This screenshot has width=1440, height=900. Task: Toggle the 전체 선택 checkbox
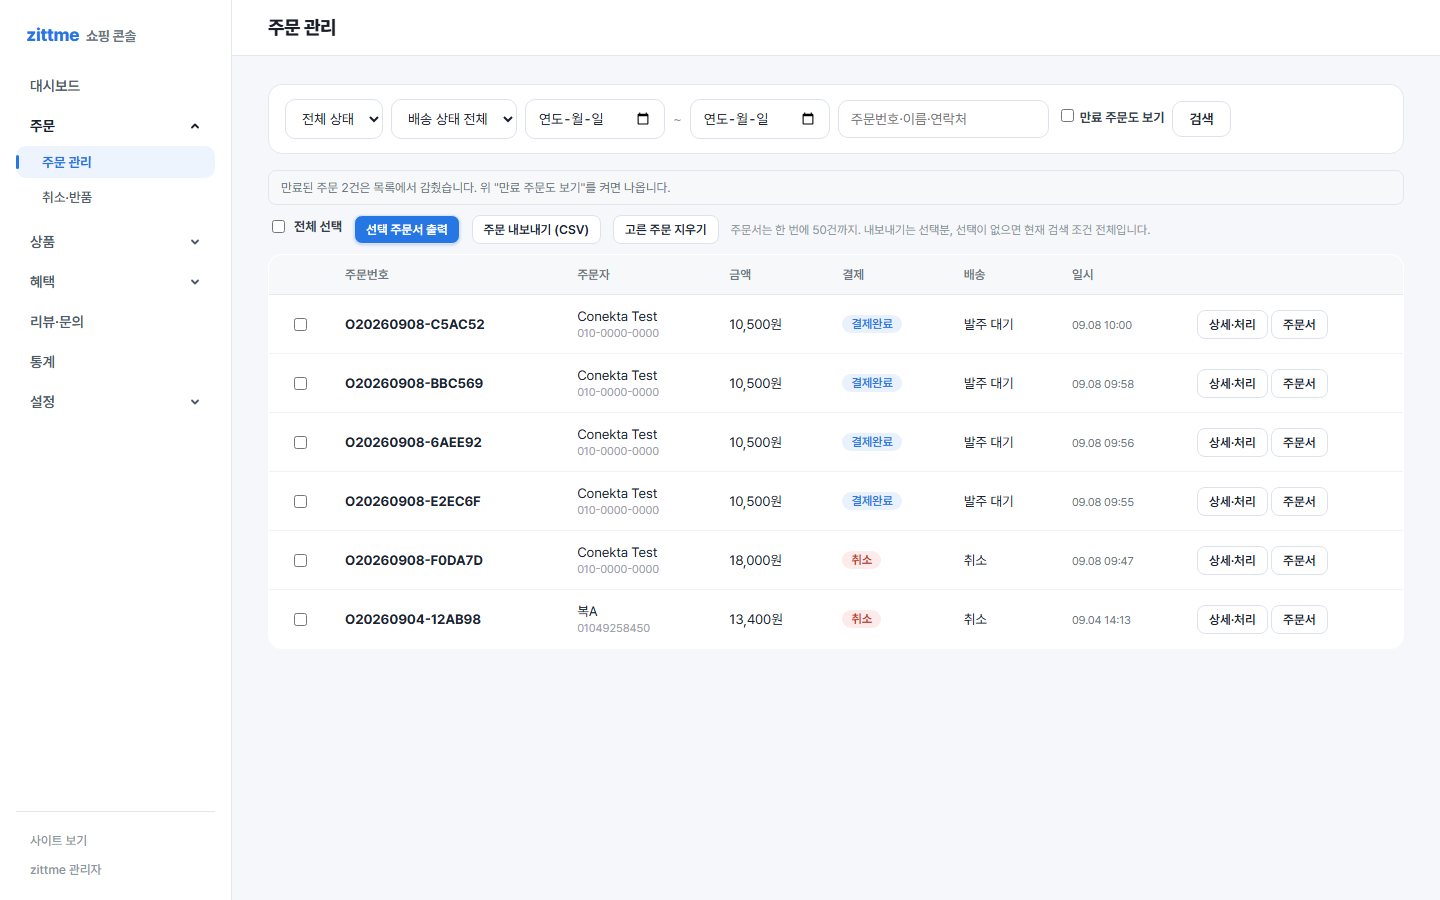click(x=279, y=227)
